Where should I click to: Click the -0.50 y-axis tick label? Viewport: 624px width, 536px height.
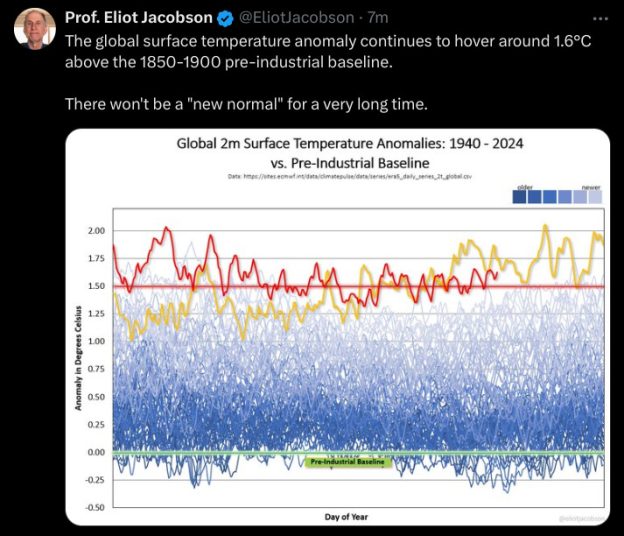coord(94,508)
